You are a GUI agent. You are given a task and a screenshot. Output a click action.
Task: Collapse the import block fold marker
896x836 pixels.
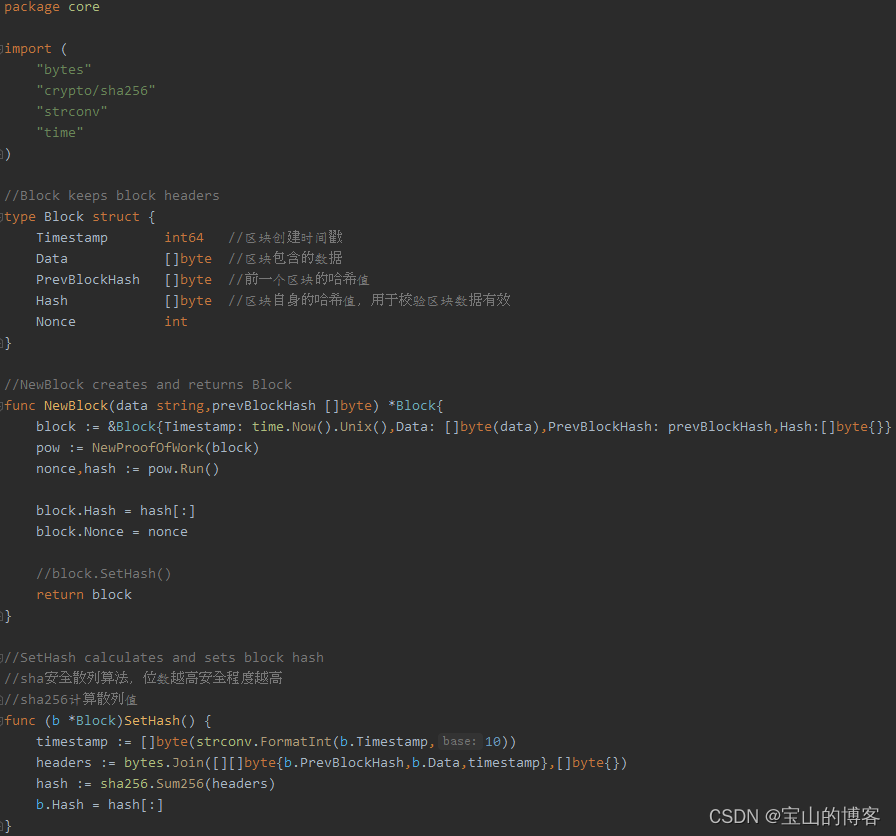[x=2, y=49]
